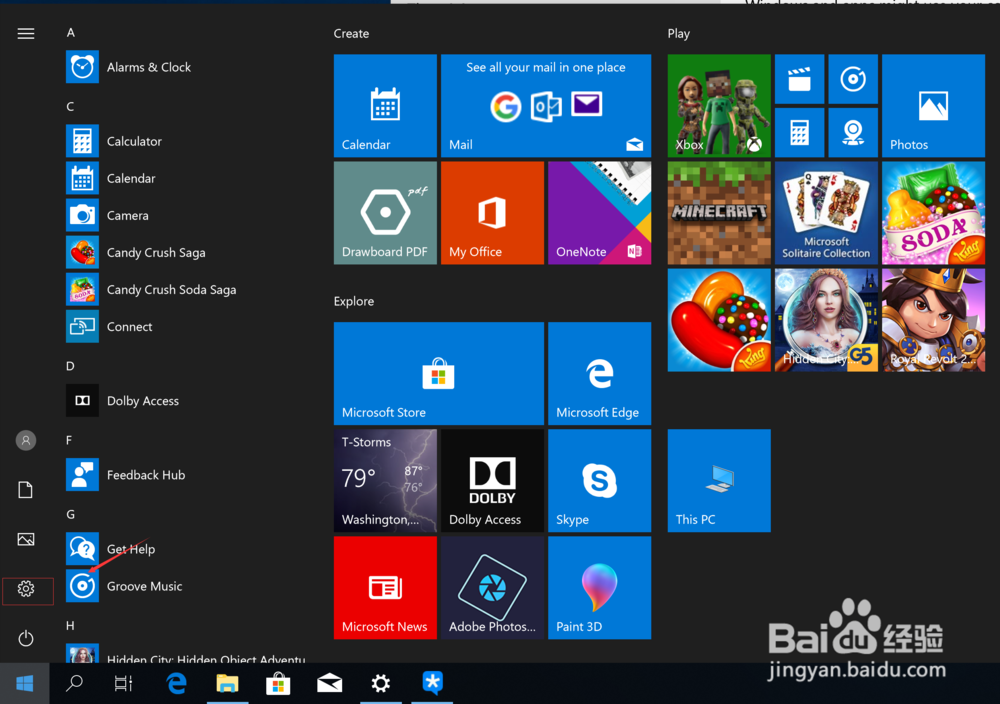1000x704 pixels.
Task: Open Microsoft News tile
Action: pyautogui.click(x=385, y=588)
